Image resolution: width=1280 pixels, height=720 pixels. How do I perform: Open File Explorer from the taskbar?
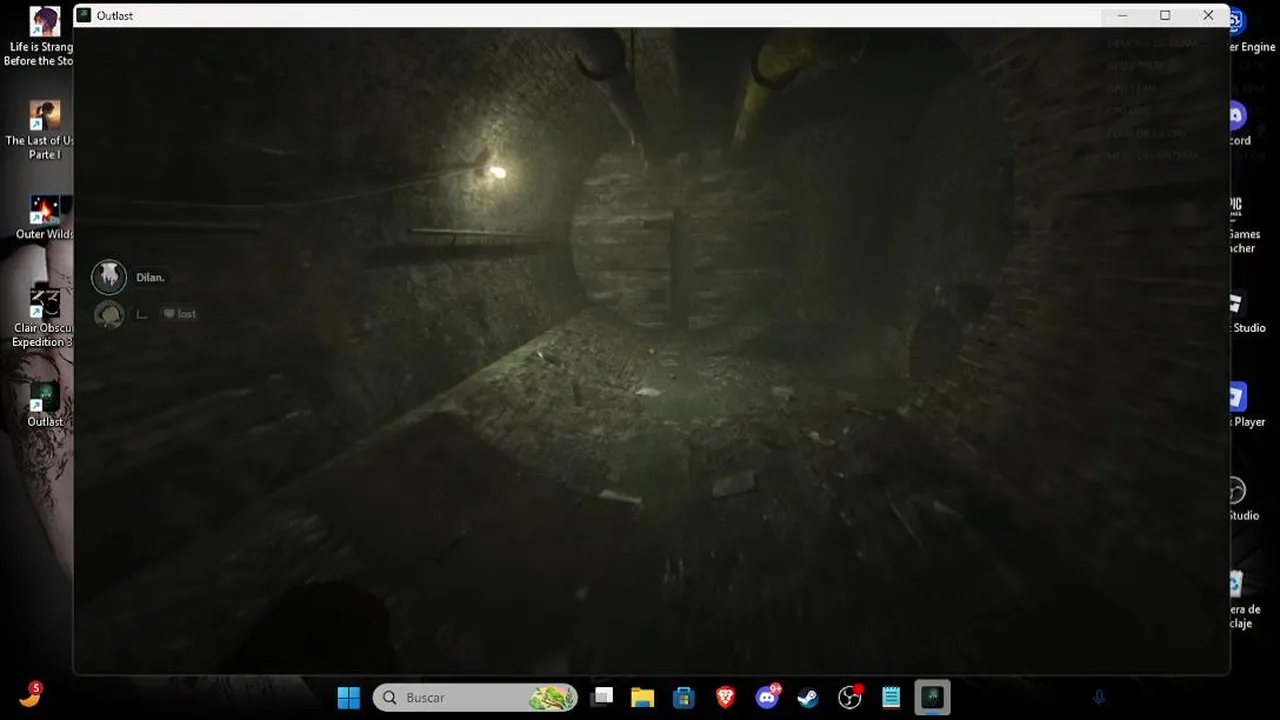(642, 697)
